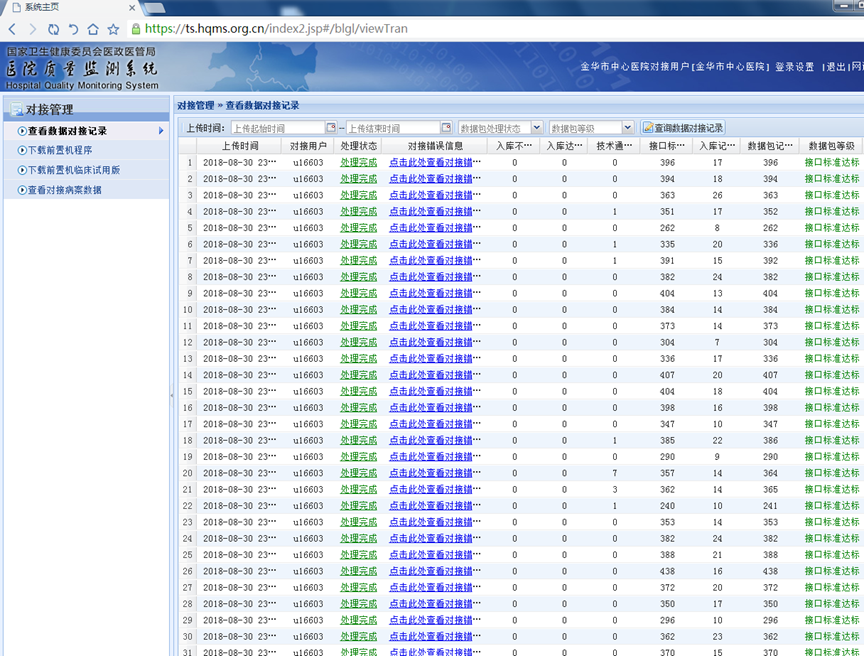The width and height of the screenshot is (864, 656).
Task: Open 登录设置 in the header
Action: pyautogui.click(x=795, y=67)
